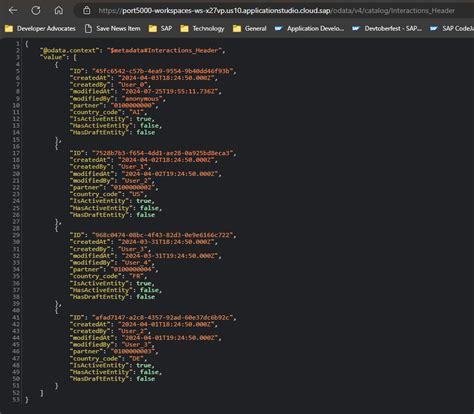Click the browser back arrow
Screen dimensions: 474x414
13,11
